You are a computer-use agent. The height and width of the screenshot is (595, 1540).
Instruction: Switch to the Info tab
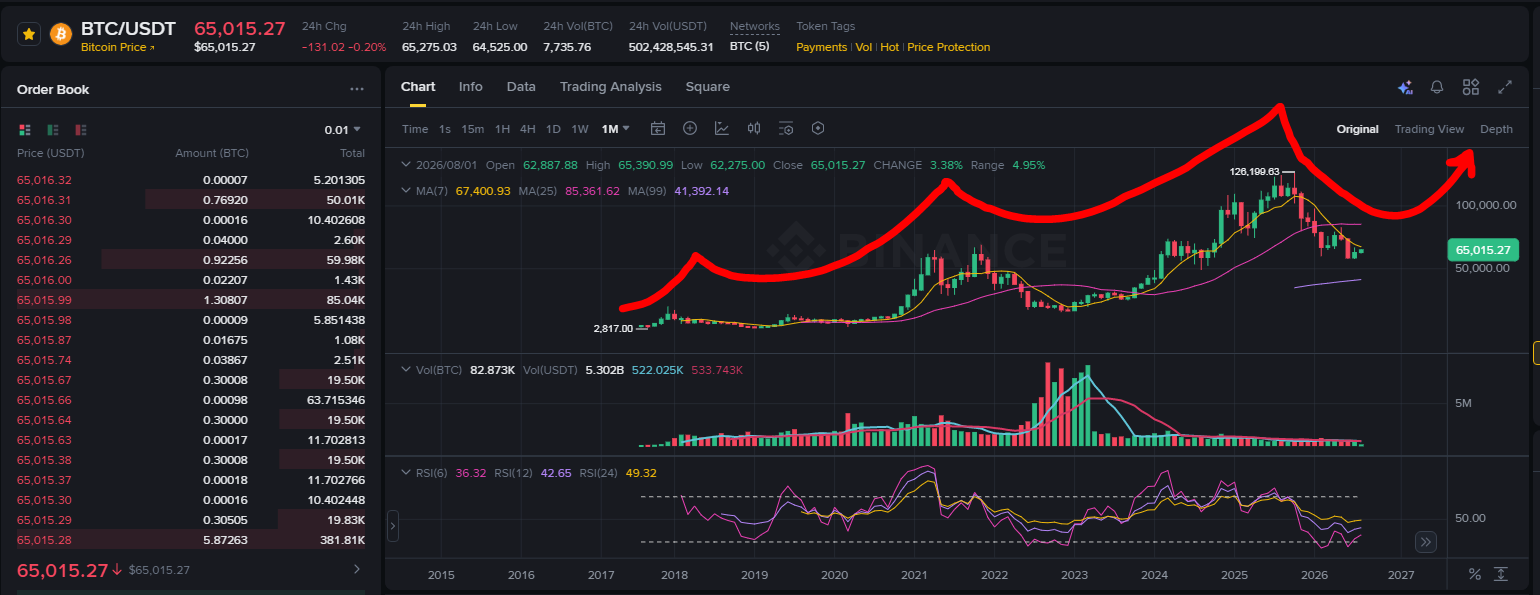pos(470,87)
